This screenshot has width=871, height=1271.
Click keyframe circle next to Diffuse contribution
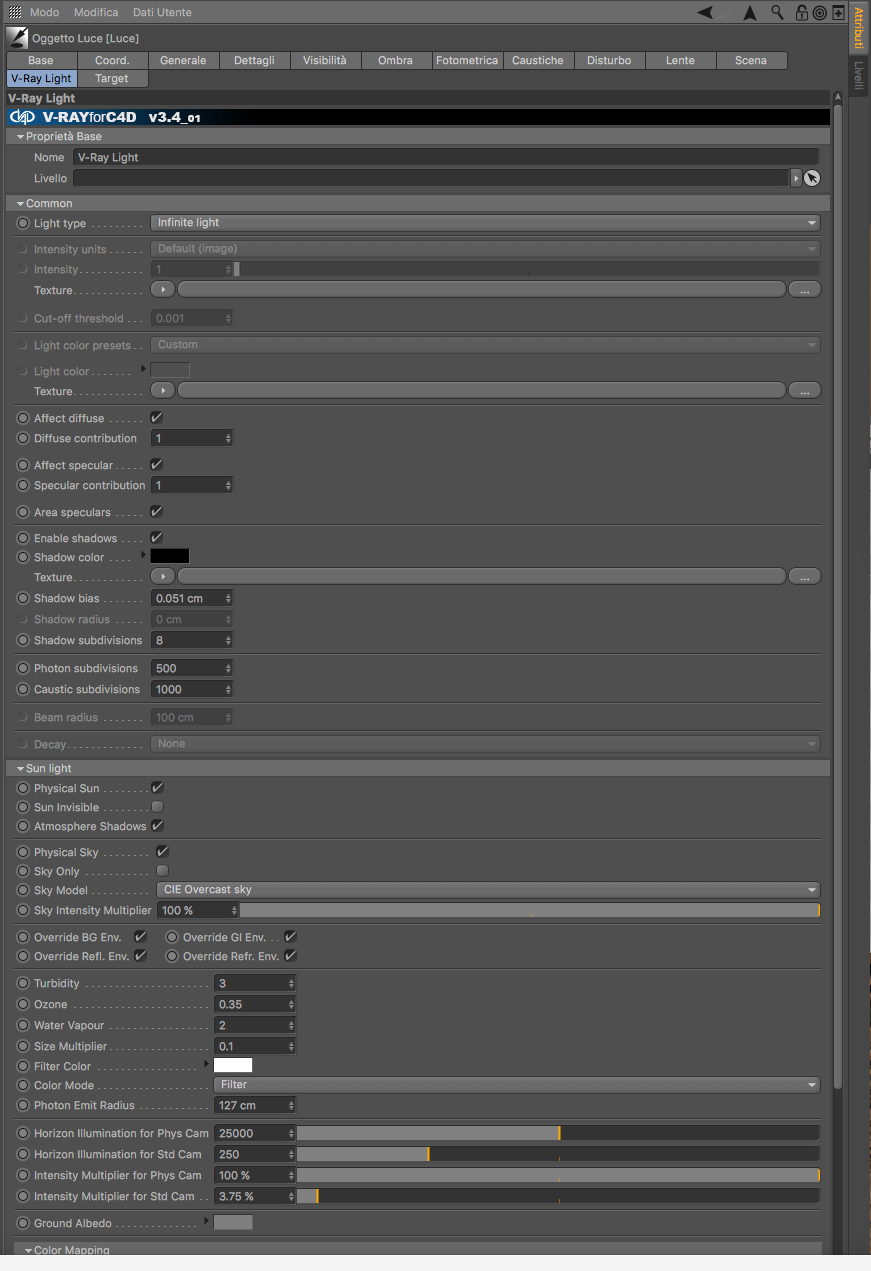tap(24, 438)
